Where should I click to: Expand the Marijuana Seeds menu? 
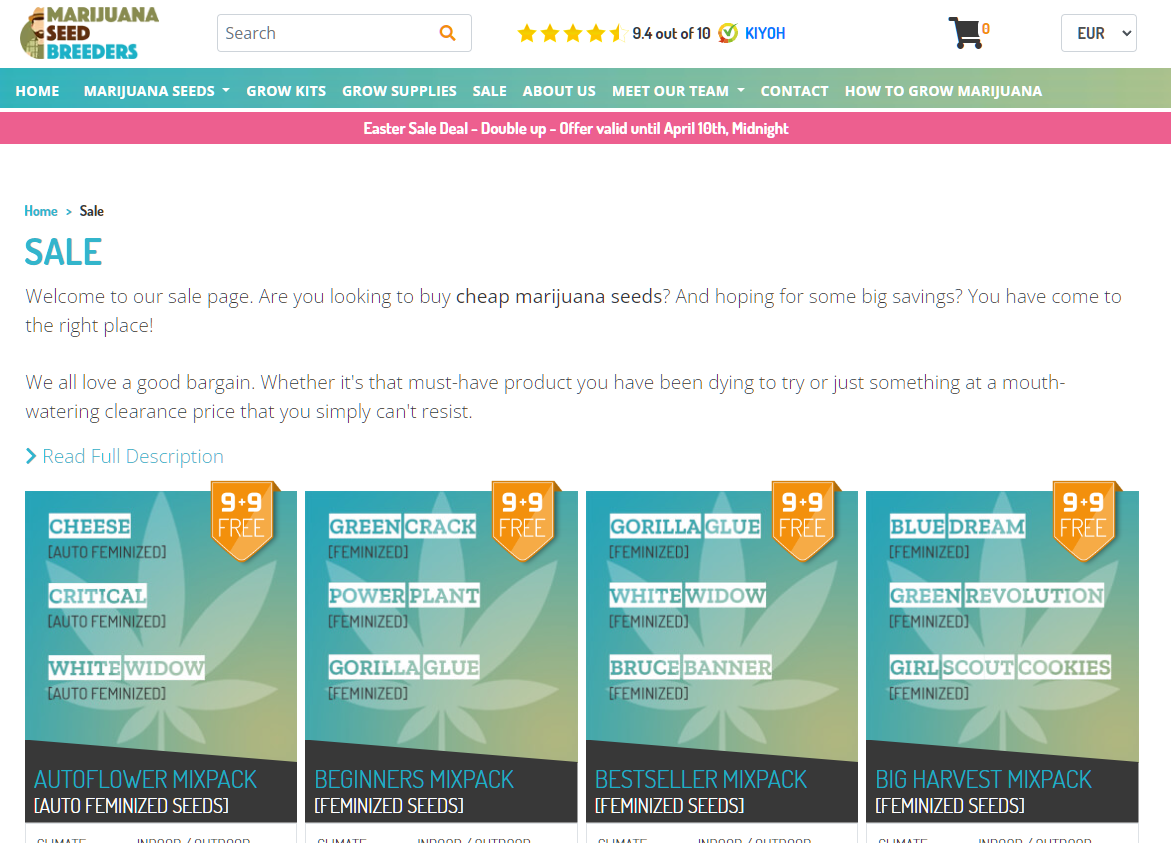click(x=157, y=91)
